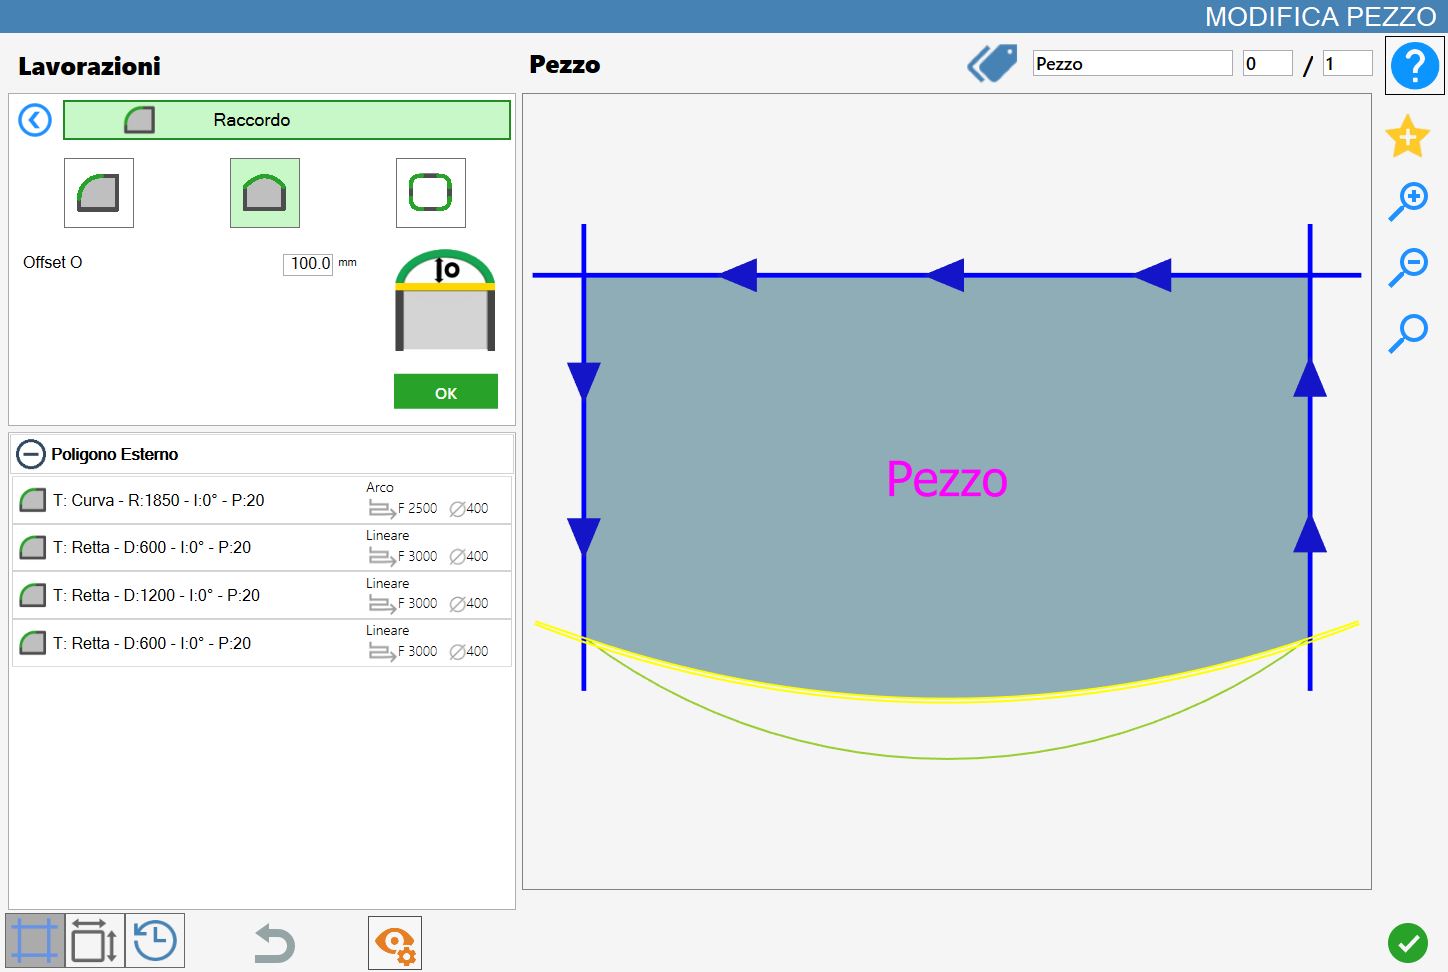Select the Retta D:1200 list entry
Viewport: 1448px width, 972px height.
tap(262, 595)
